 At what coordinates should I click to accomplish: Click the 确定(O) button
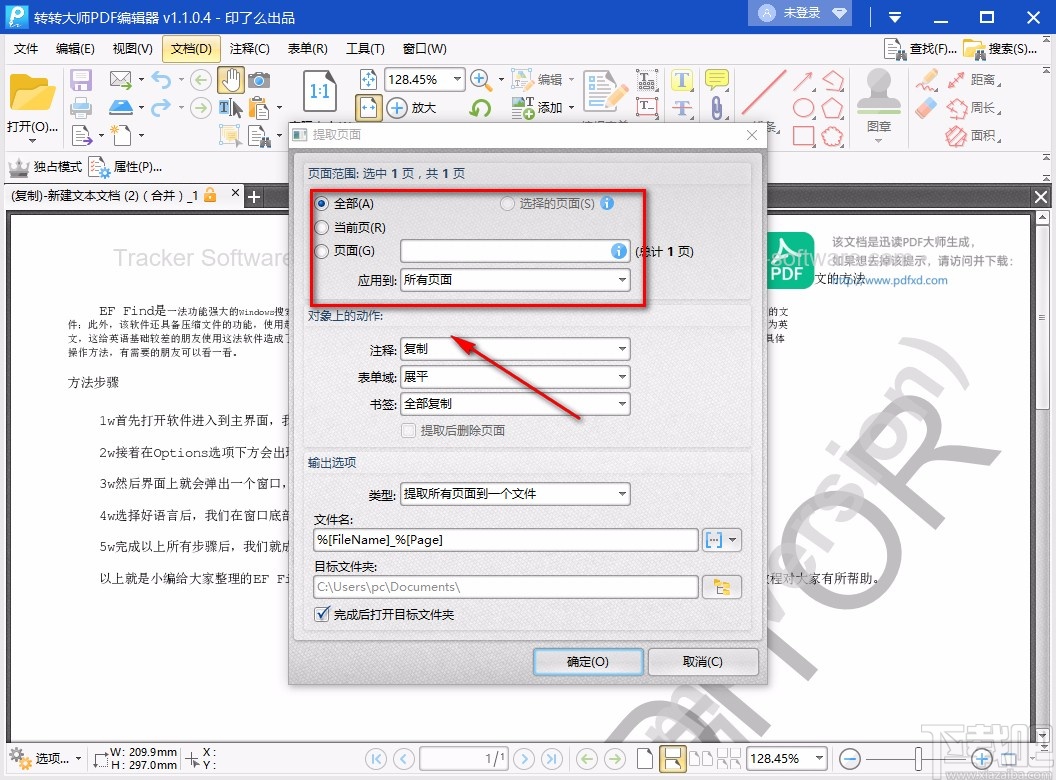click(x=588, y=661)
